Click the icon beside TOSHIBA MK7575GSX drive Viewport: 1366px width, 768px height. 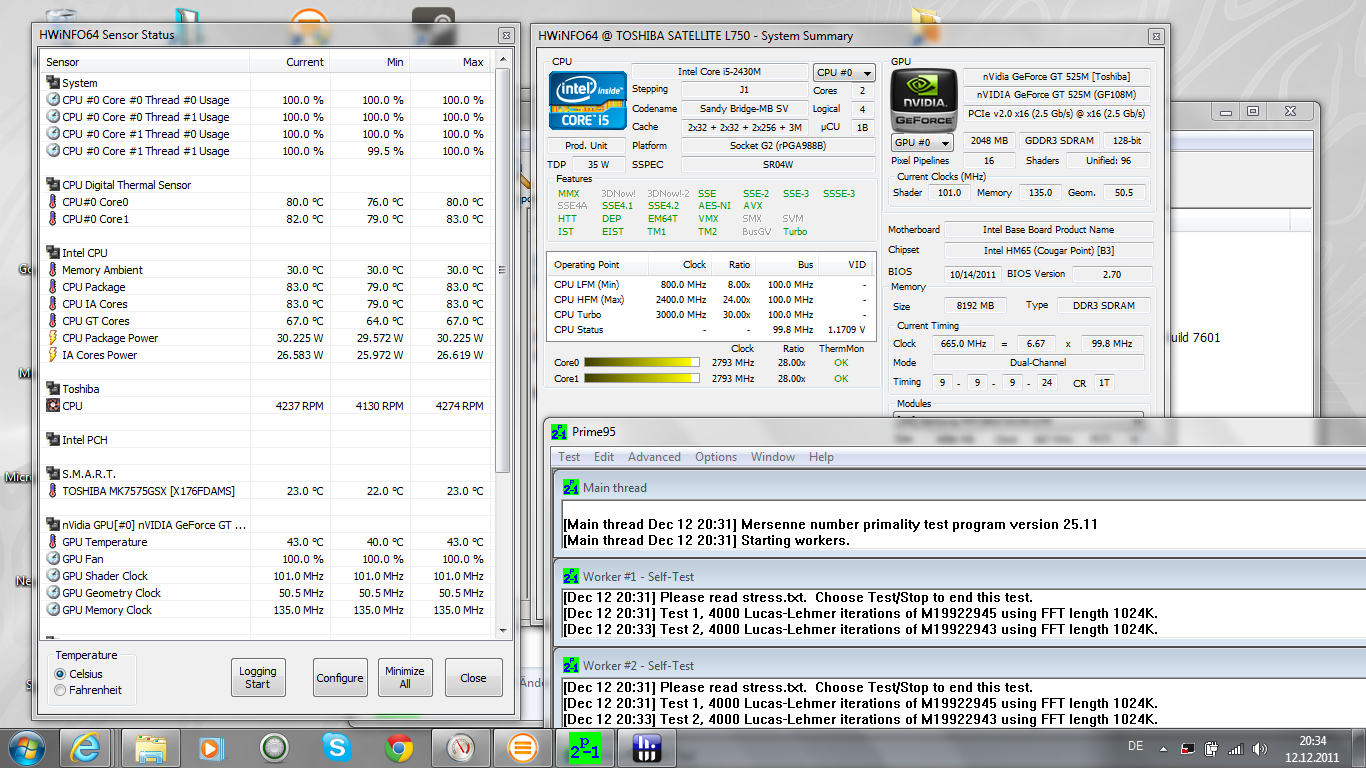click(53, 491)
